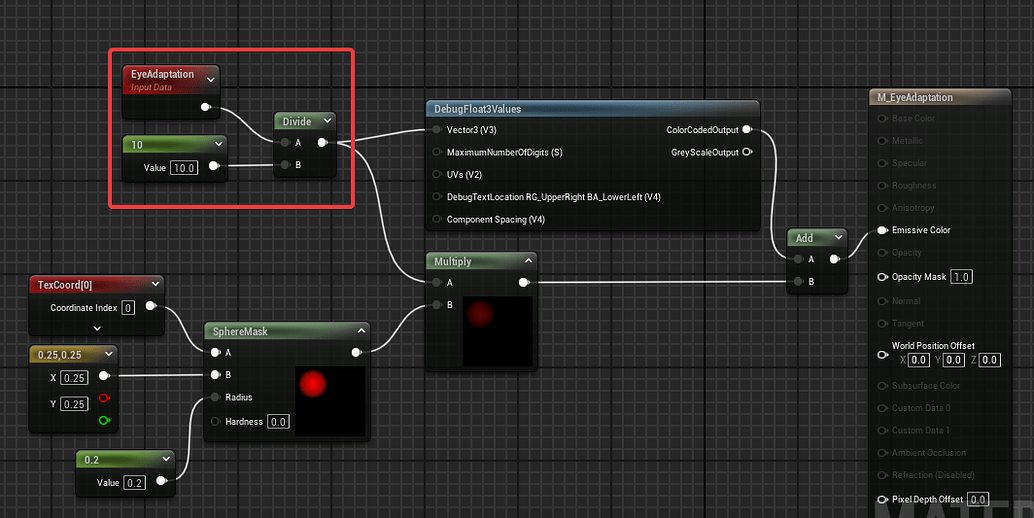Edit World Position Offset Y field
1034x518 pixels.
[x=954, y=360]
